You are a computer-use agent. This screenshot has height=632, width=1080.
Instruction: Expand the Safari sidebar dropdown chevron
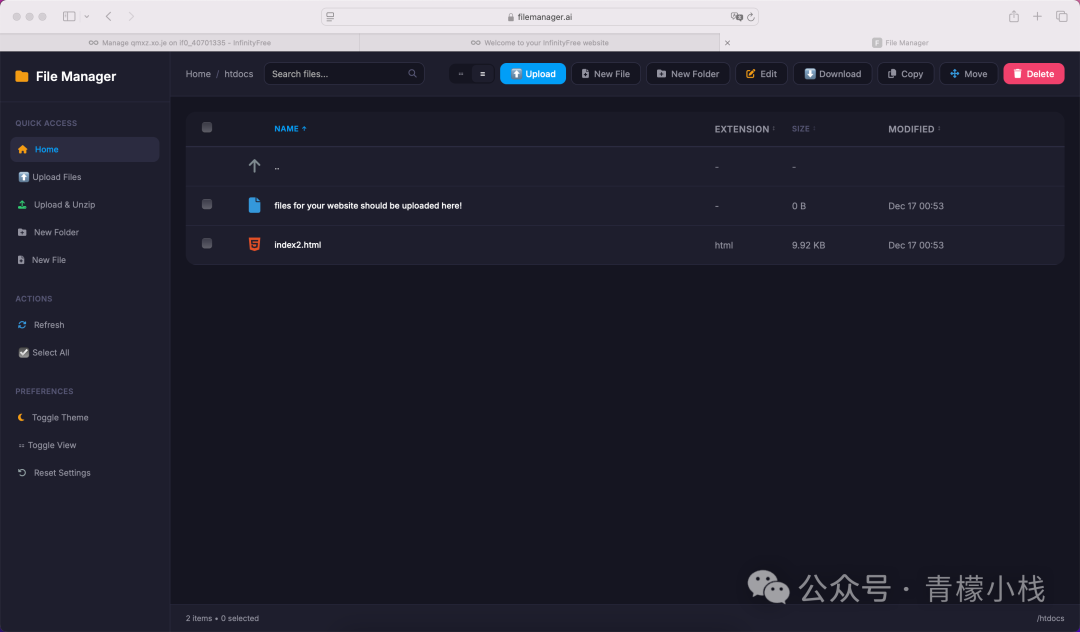point(87,17)
